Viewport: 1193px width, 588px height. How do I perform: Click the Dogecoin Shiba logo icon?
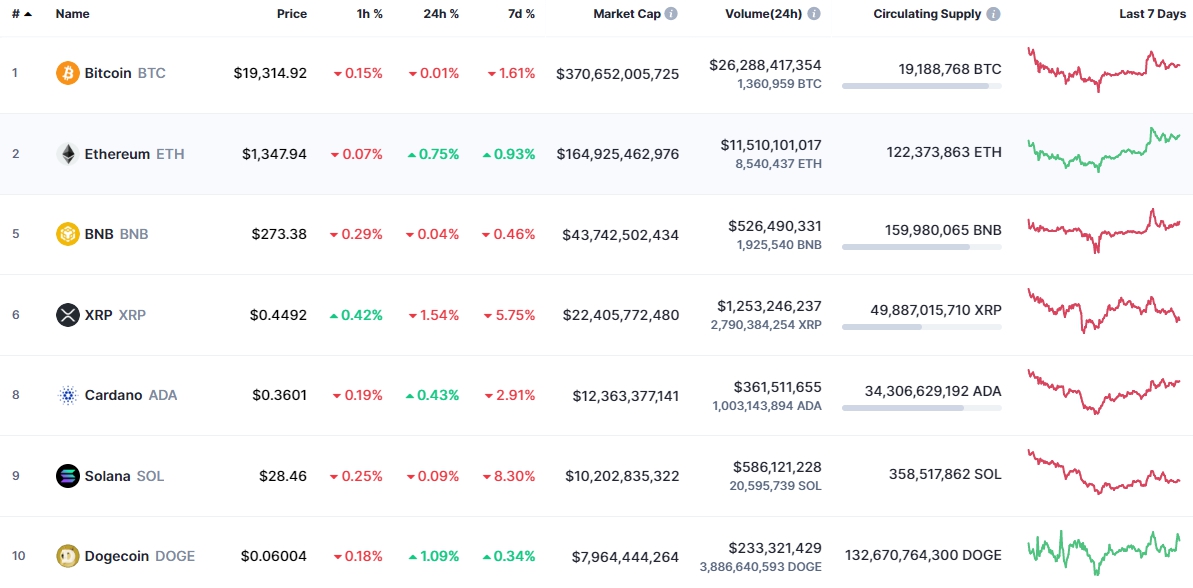tap(68, 556)
